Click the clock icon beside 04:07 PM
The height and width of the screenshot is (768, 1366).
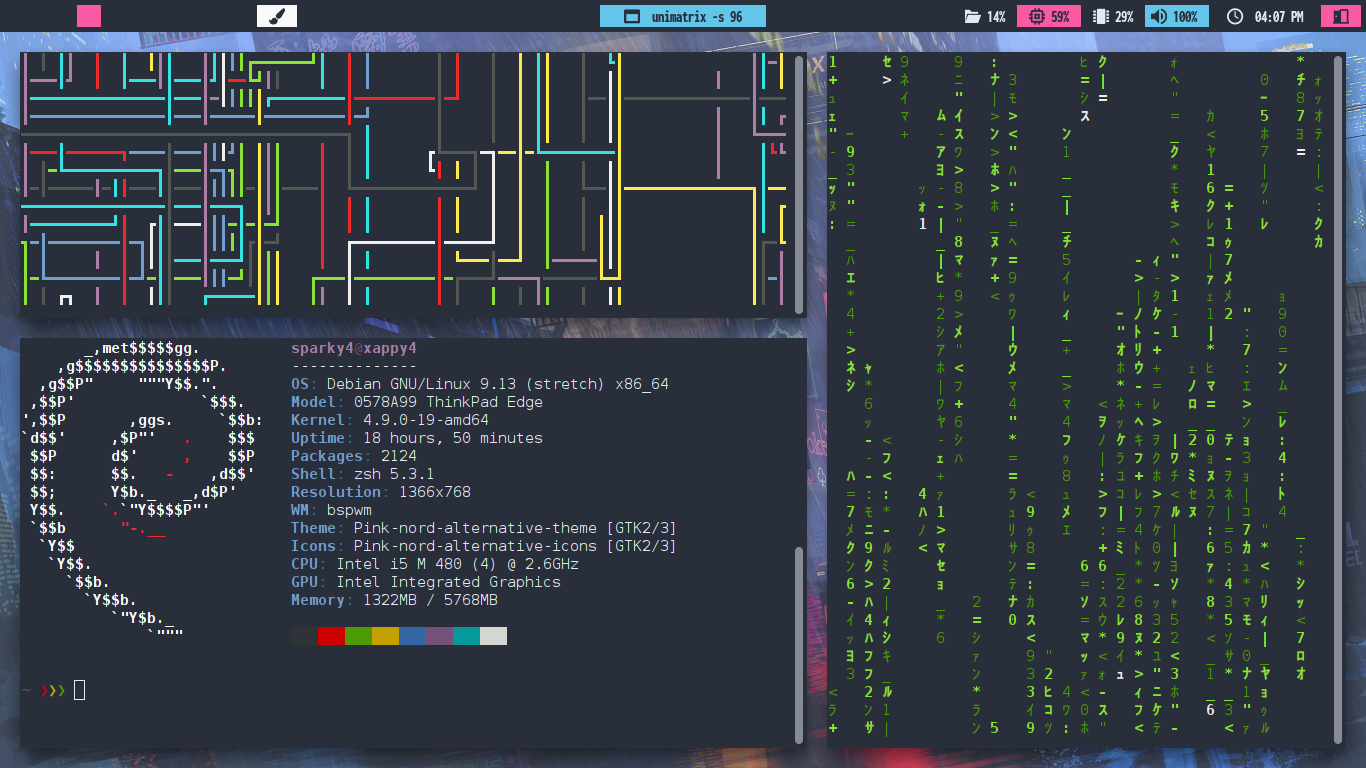1235,17
